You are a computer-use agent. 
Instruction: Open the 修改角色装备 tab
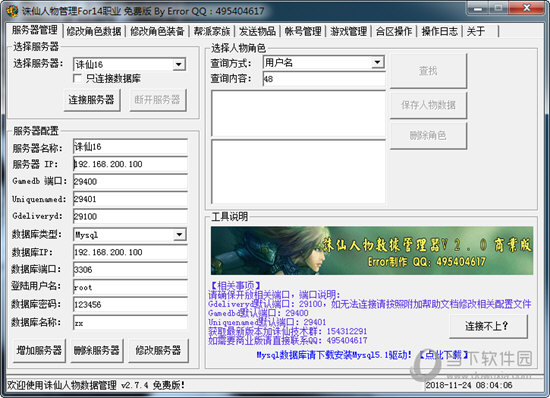click(157, 31)
